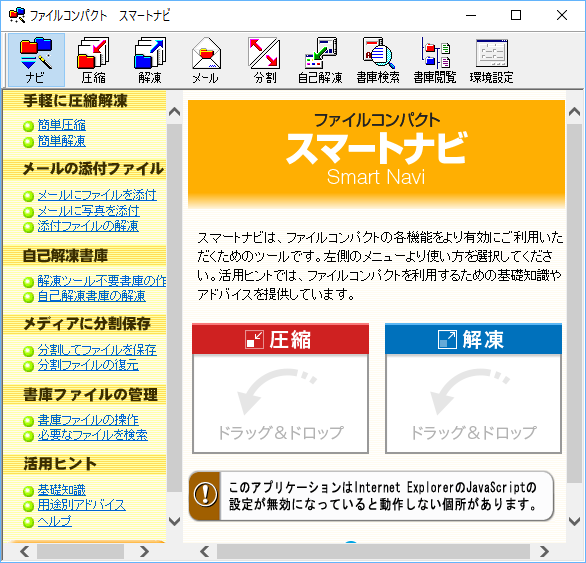
Task: Click the 簡単圧縮 link
Action: (62, 125)
